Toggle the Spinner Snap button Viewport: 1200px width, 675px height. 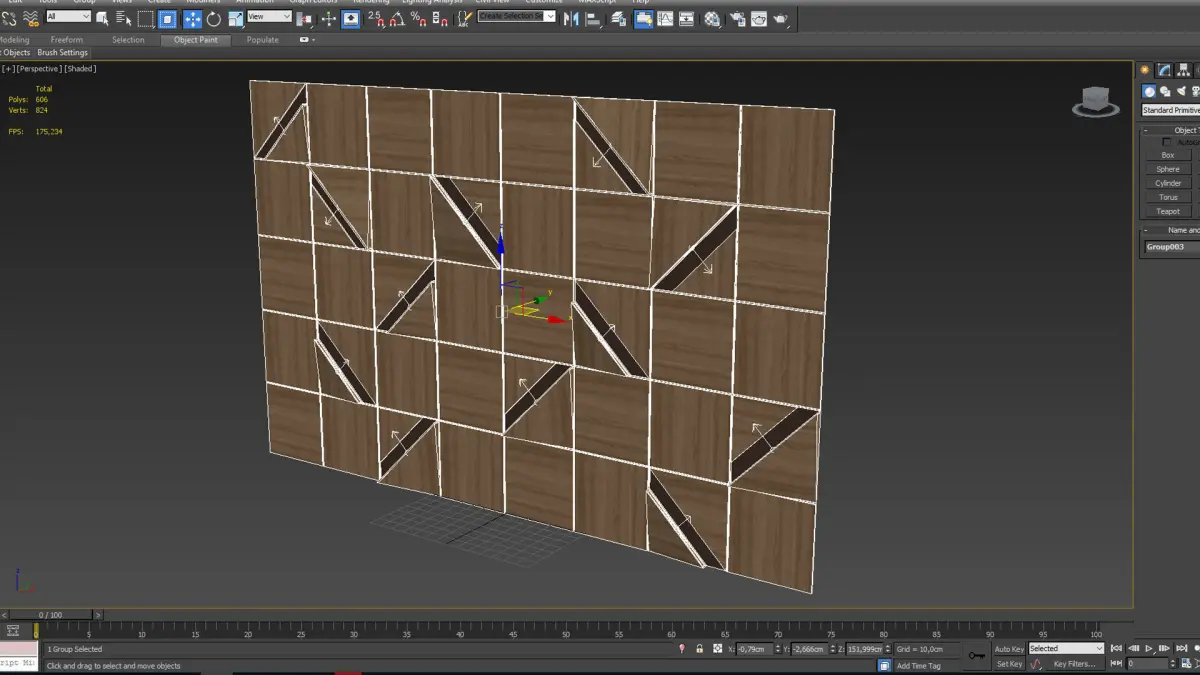[x=442, y=18]
